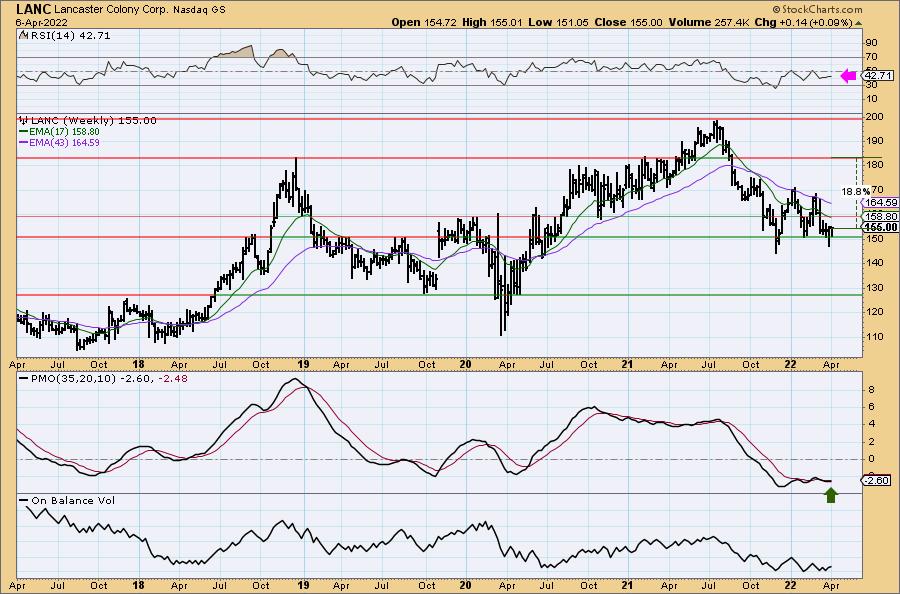Viewport: 900px width, 594px height.
Task: Click the -2.60 PMO value tag
Action: [x=877, y=480]
